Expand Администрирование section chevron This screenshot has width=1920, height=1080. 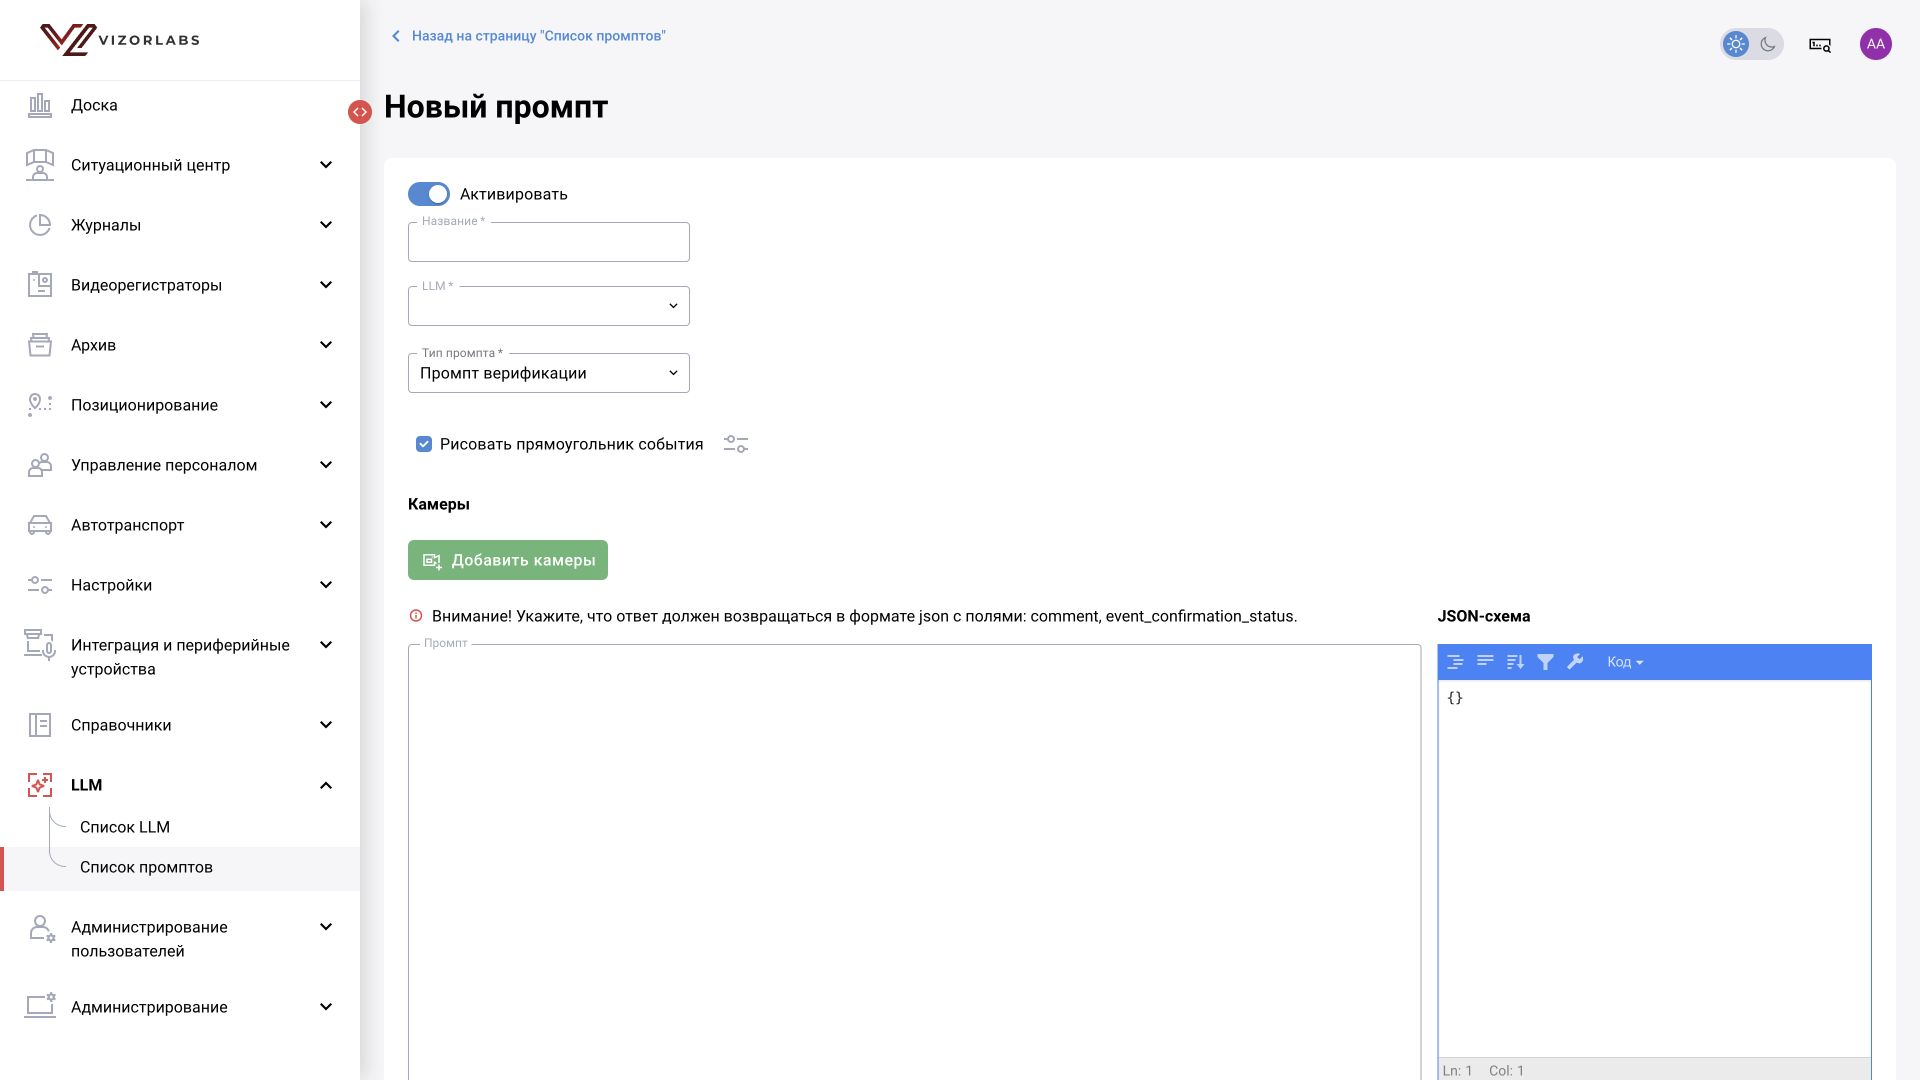pyautogui.click(x=326, y=1007)
